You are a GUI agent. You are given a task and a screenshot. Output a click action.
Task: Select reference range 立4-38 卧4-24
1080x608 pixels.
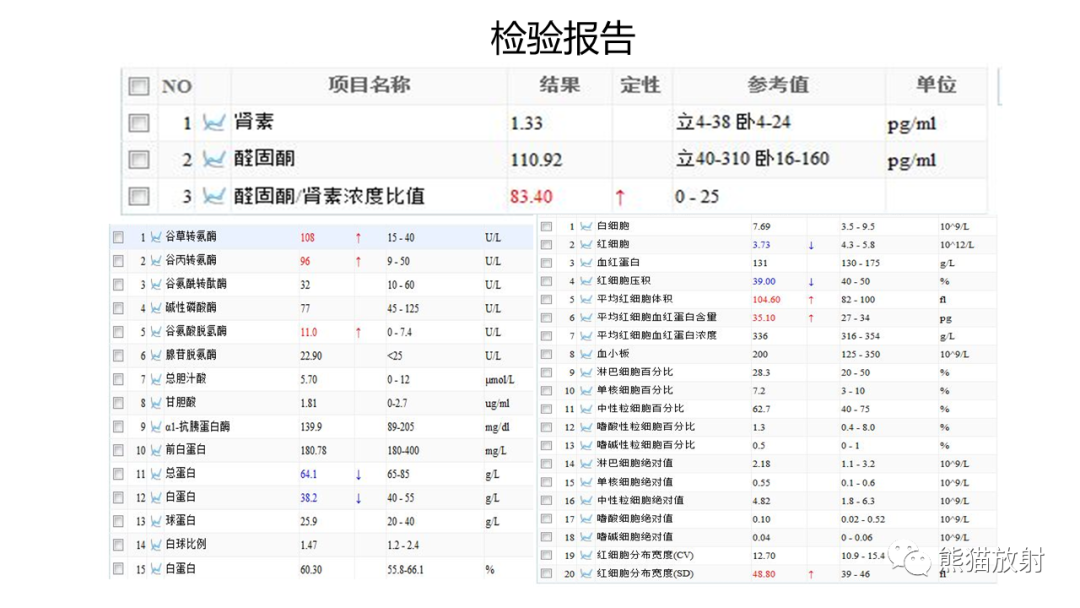[733, 123]
